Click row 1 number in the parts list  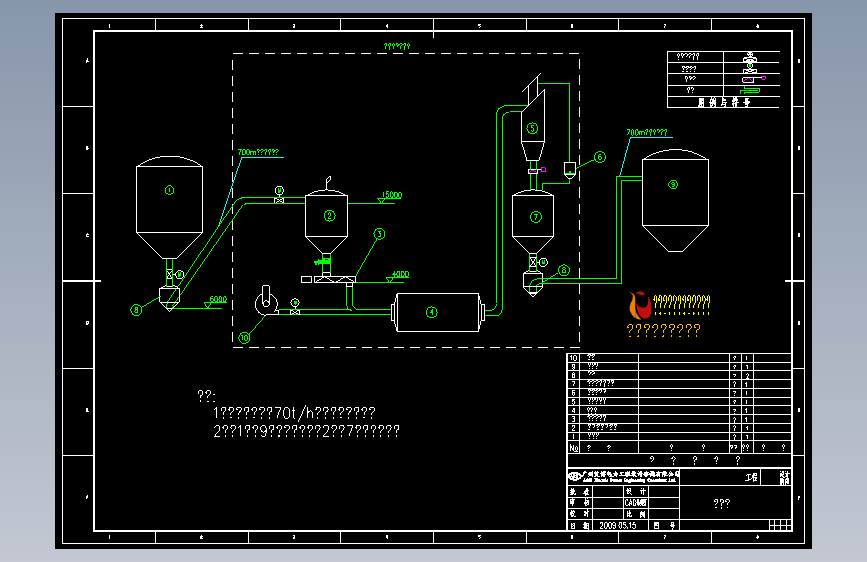tap(573, 436)
